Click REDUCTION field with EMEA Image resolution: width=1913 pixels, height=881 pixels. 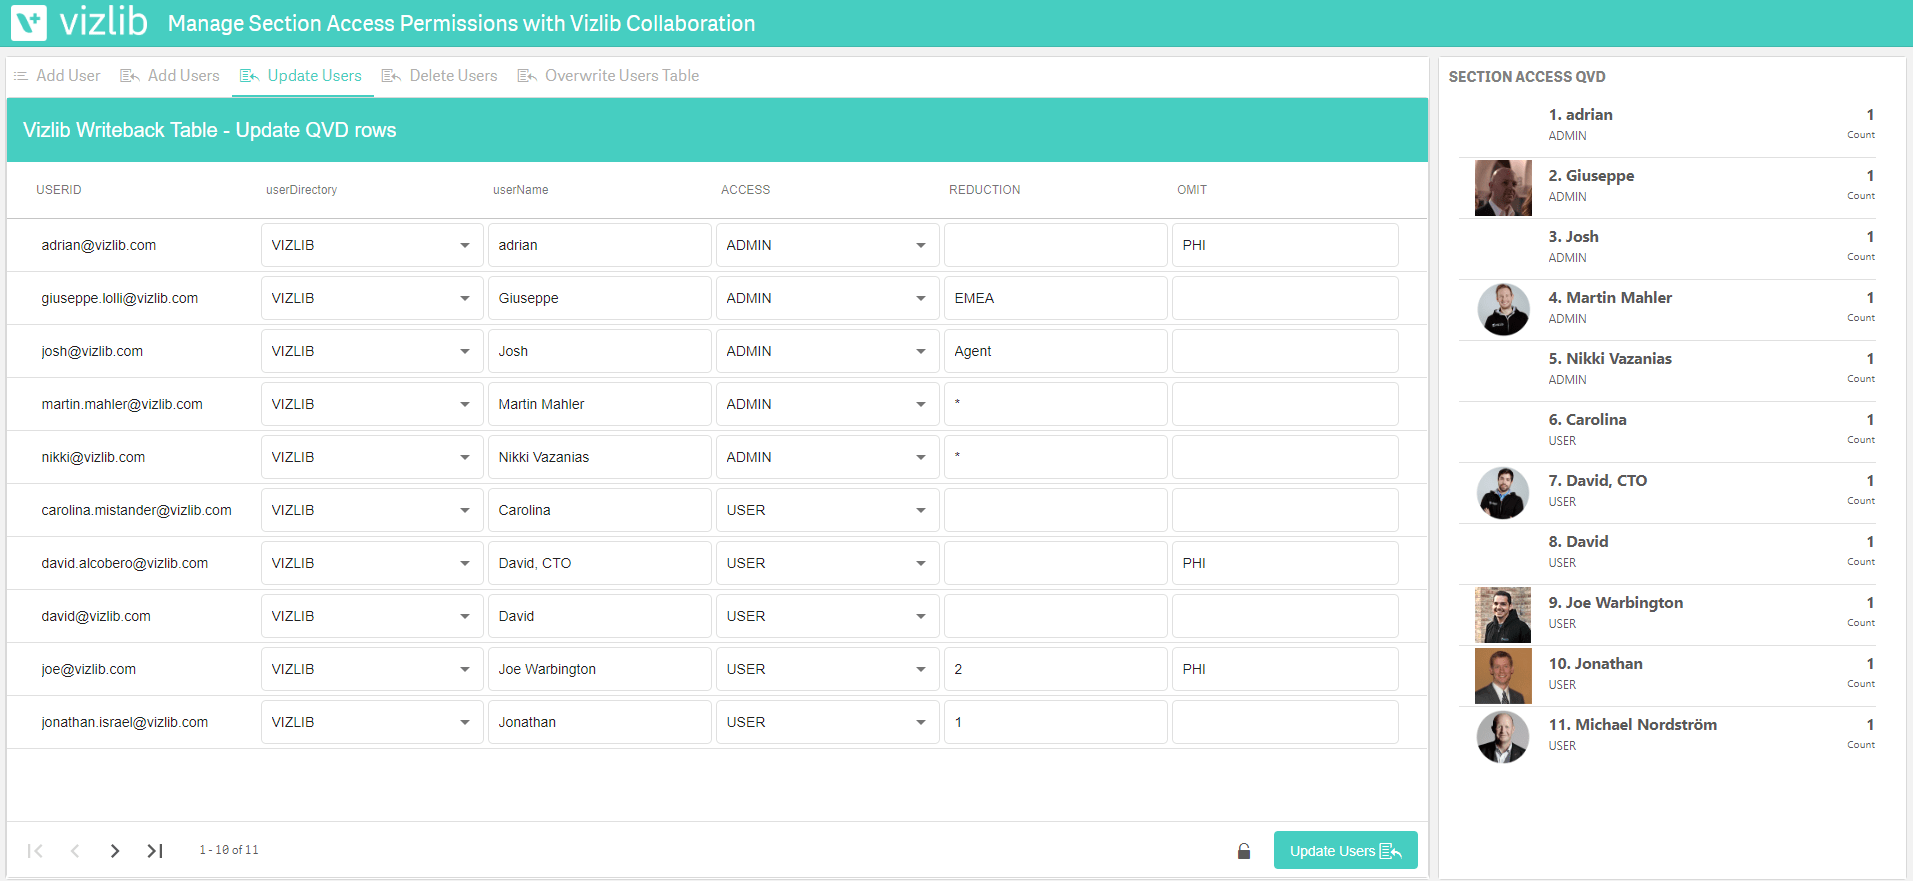1056,298
